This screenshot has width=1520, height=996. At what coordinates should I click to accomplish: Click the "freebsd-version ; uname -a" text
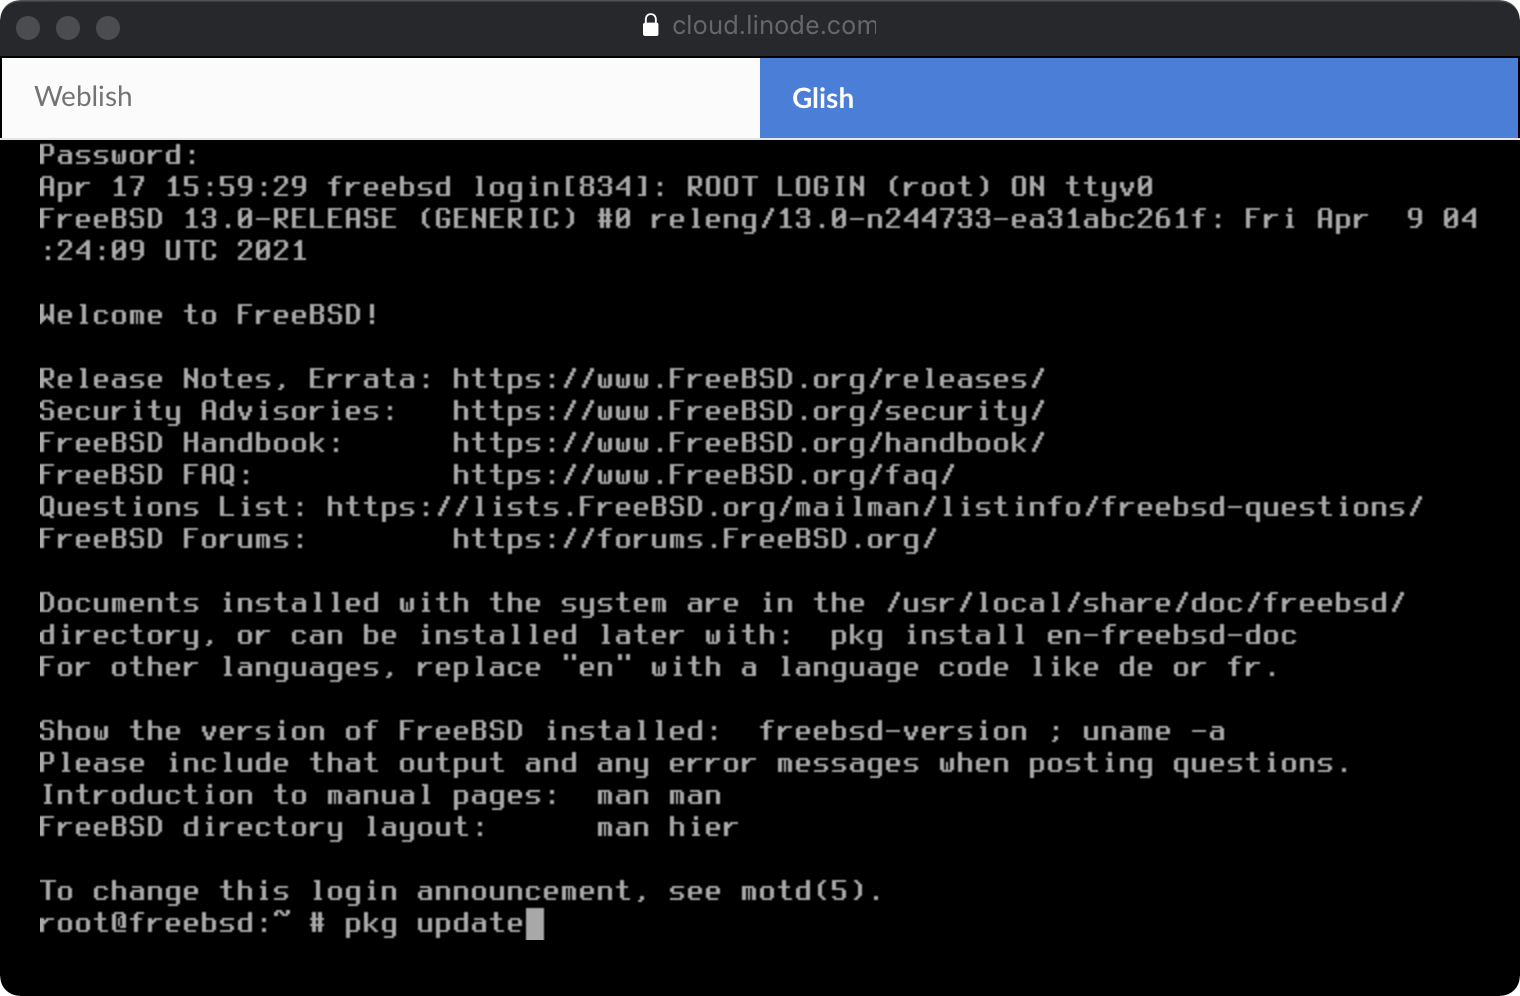tap(991, 732)
